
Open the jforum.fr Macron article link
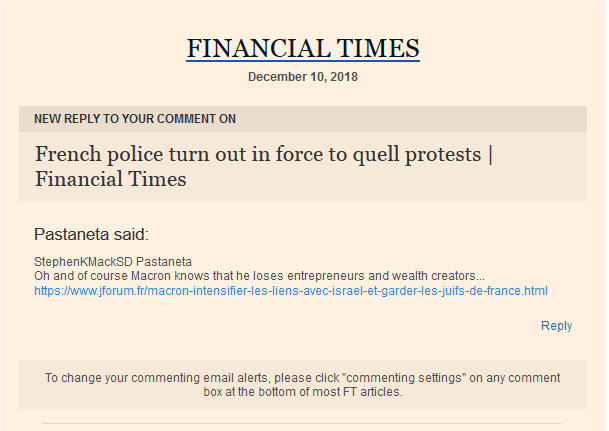(x=291, y=291)
